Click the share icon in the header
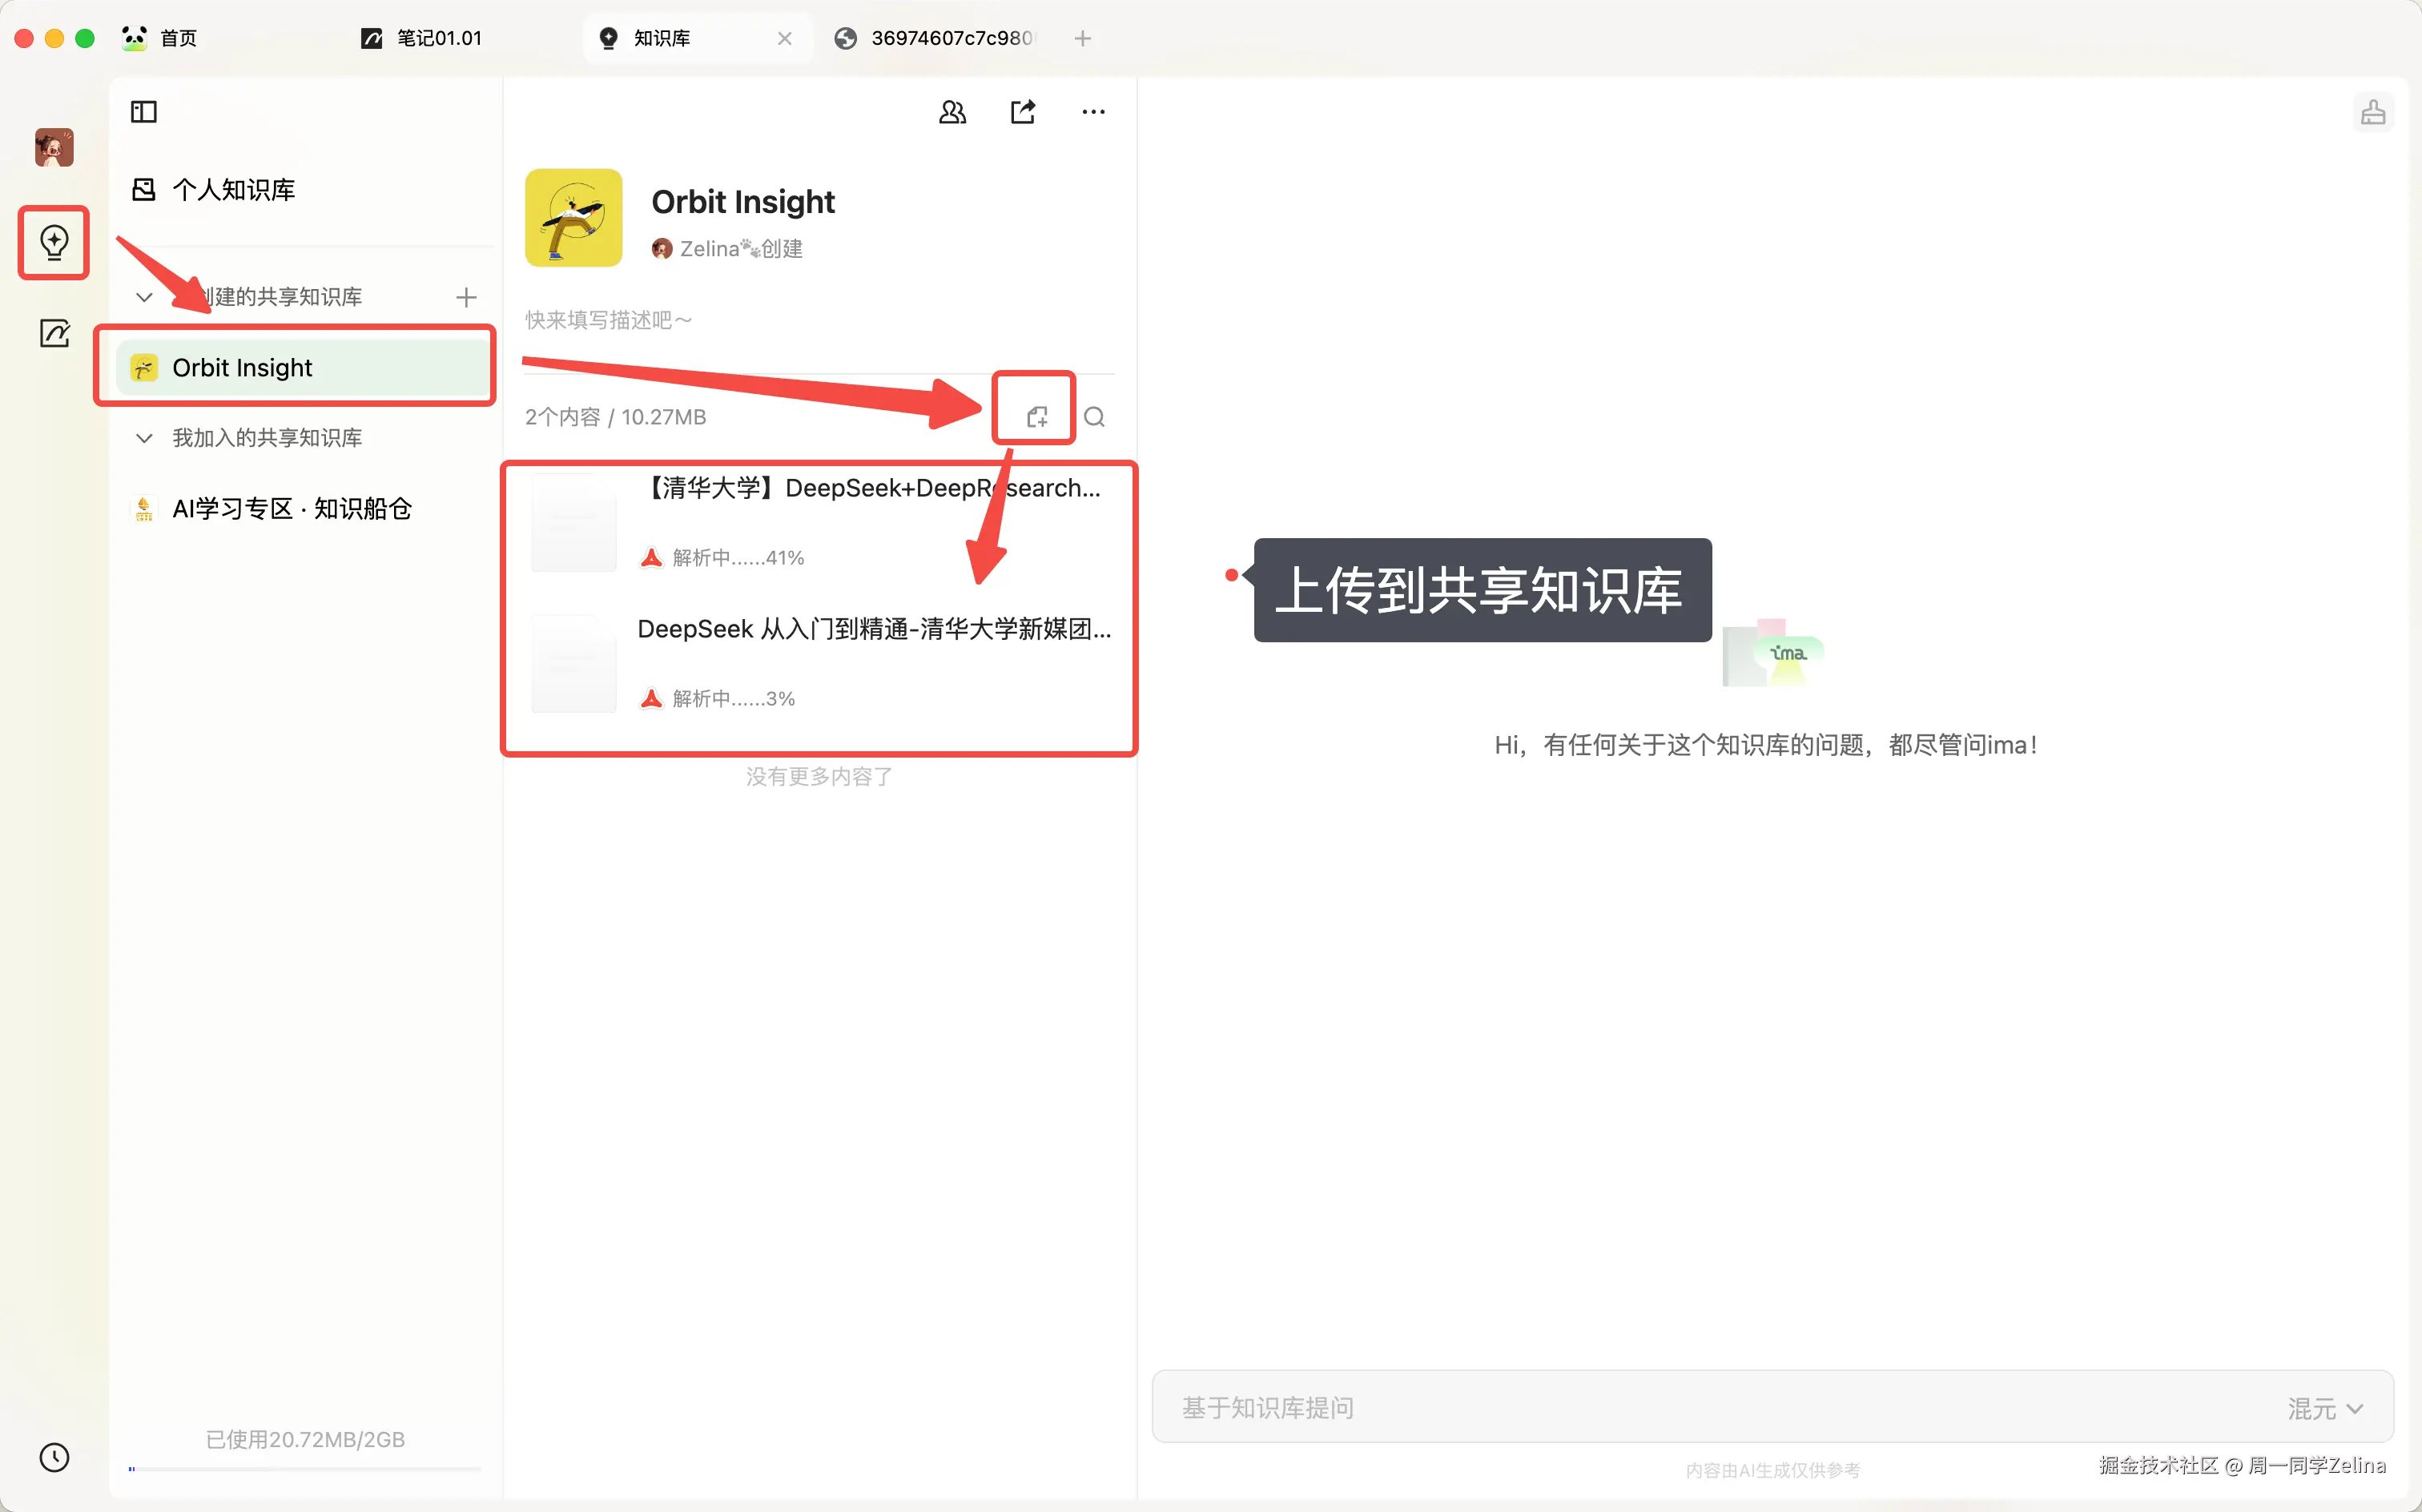 click(x=1022, y=111)
